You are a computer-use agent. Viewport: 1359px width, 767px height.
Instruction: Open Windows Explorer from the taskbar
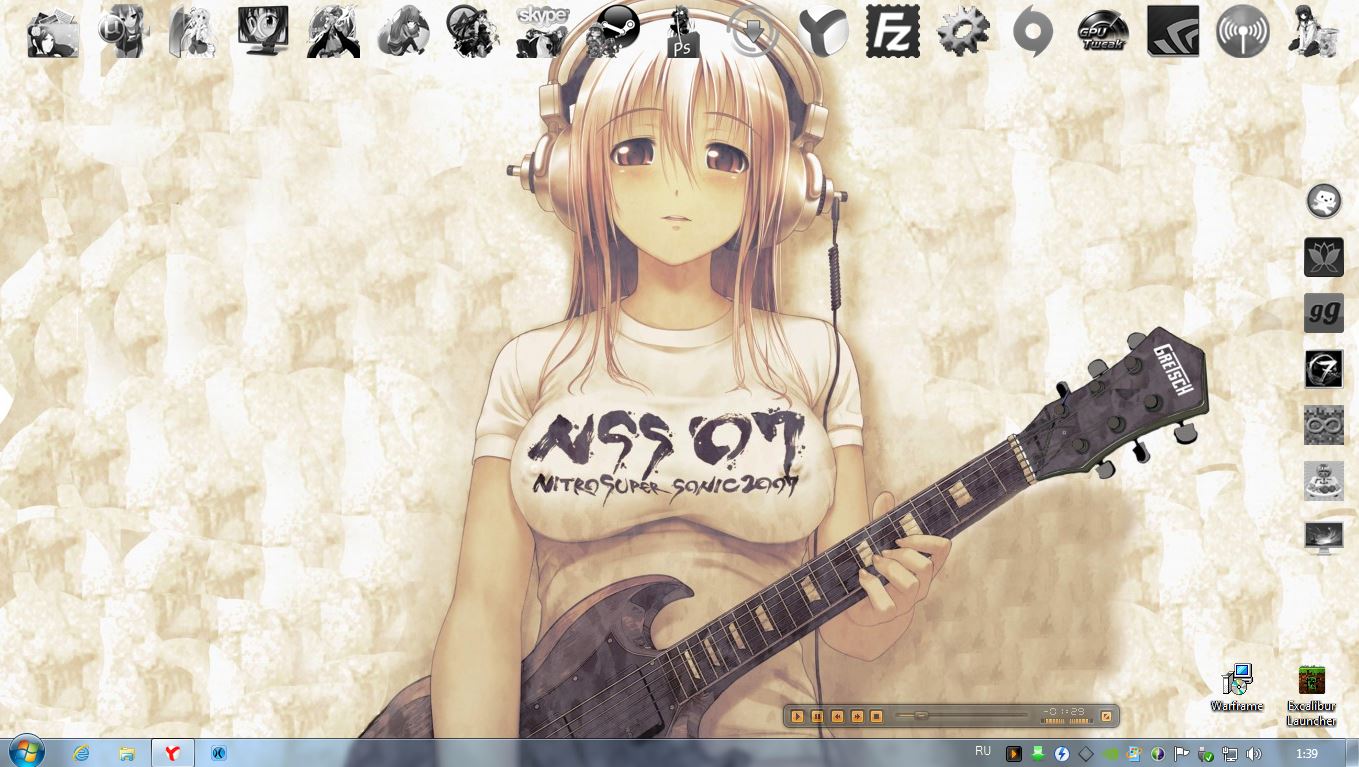127,753
